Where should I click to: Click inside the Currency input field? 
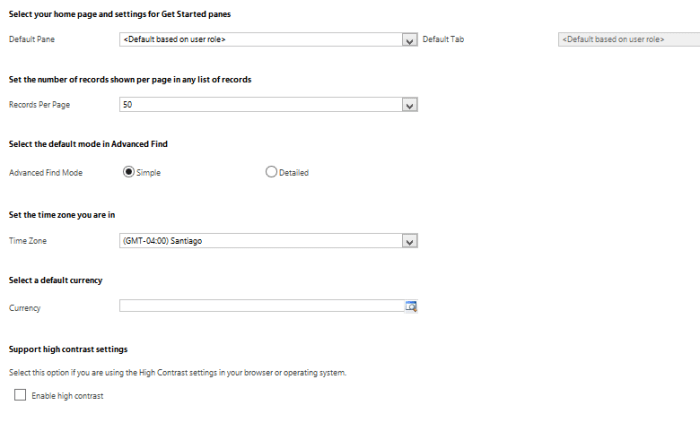point(260,307)
